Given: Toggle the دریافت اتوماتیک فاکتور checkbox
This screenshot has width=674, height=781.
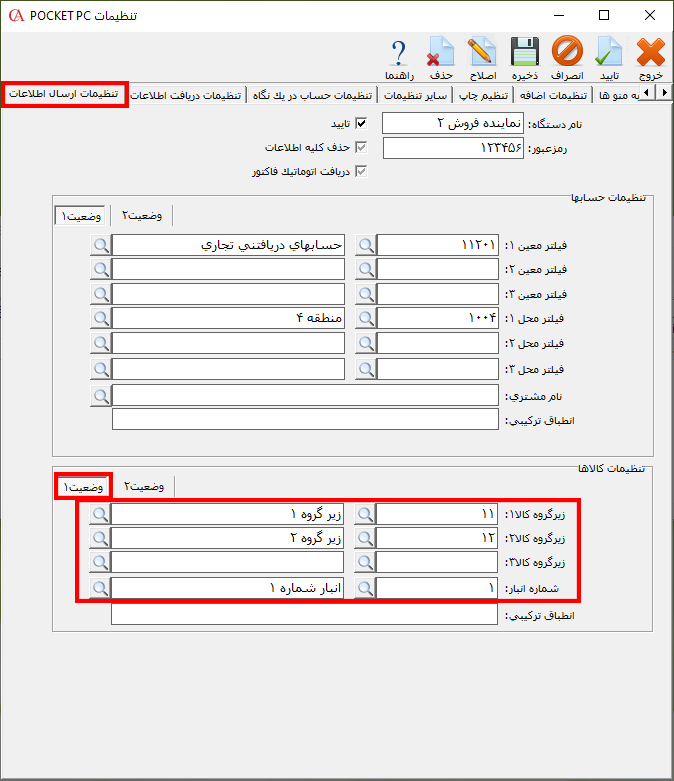Looking at the screenshot, I should coord(362,171).
